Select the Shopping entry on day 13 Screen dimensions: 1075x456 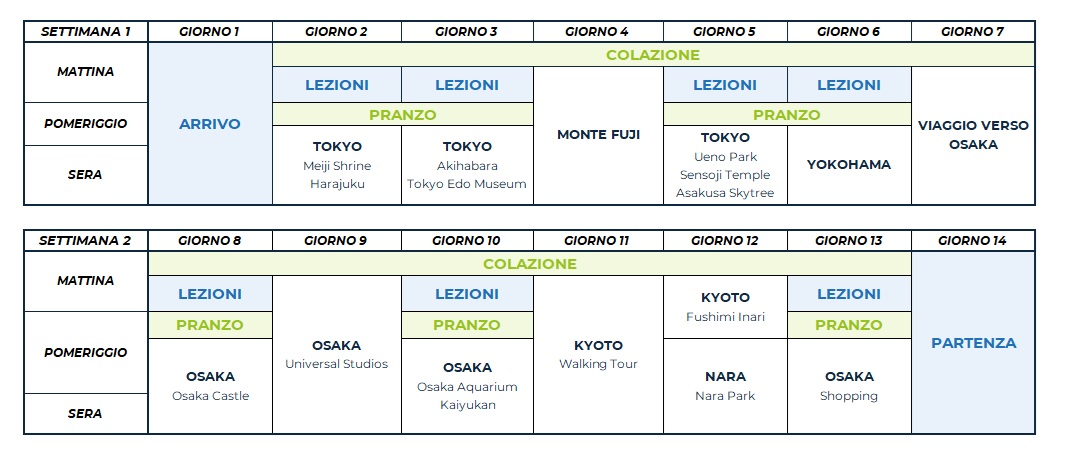pyautogui.click(x=849, y=396)
